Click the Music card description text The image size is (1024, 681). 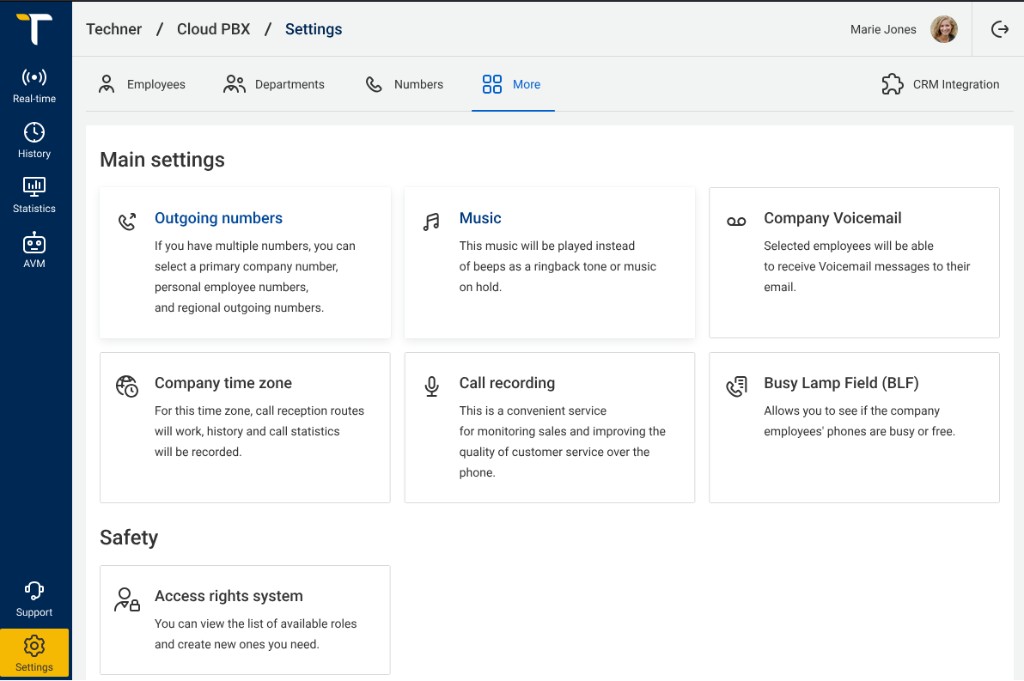pyautogui.click(x=557, y=266)
